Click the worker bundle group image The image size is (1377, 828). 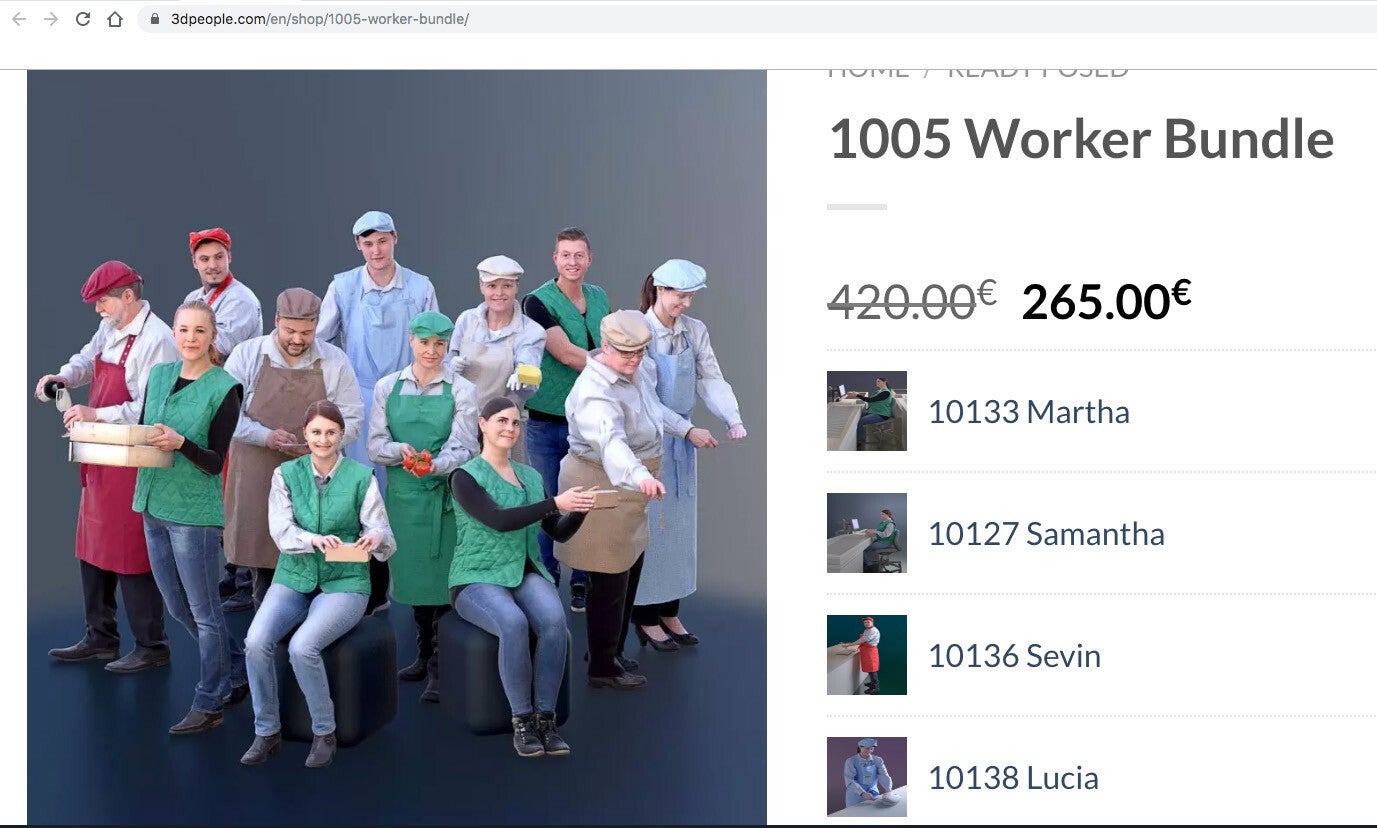(x=397, y=447)
